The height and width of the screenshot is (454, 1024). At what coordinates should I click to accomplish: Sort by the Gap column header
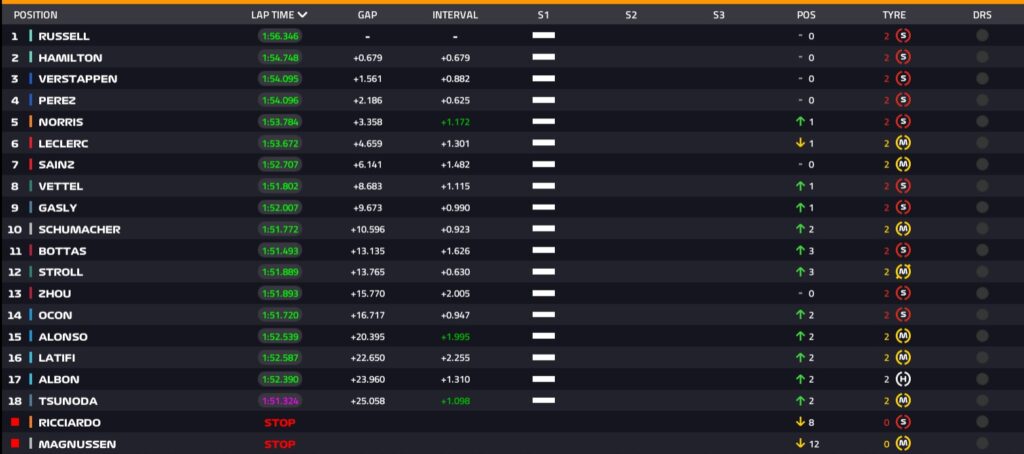tap(366, 15)
